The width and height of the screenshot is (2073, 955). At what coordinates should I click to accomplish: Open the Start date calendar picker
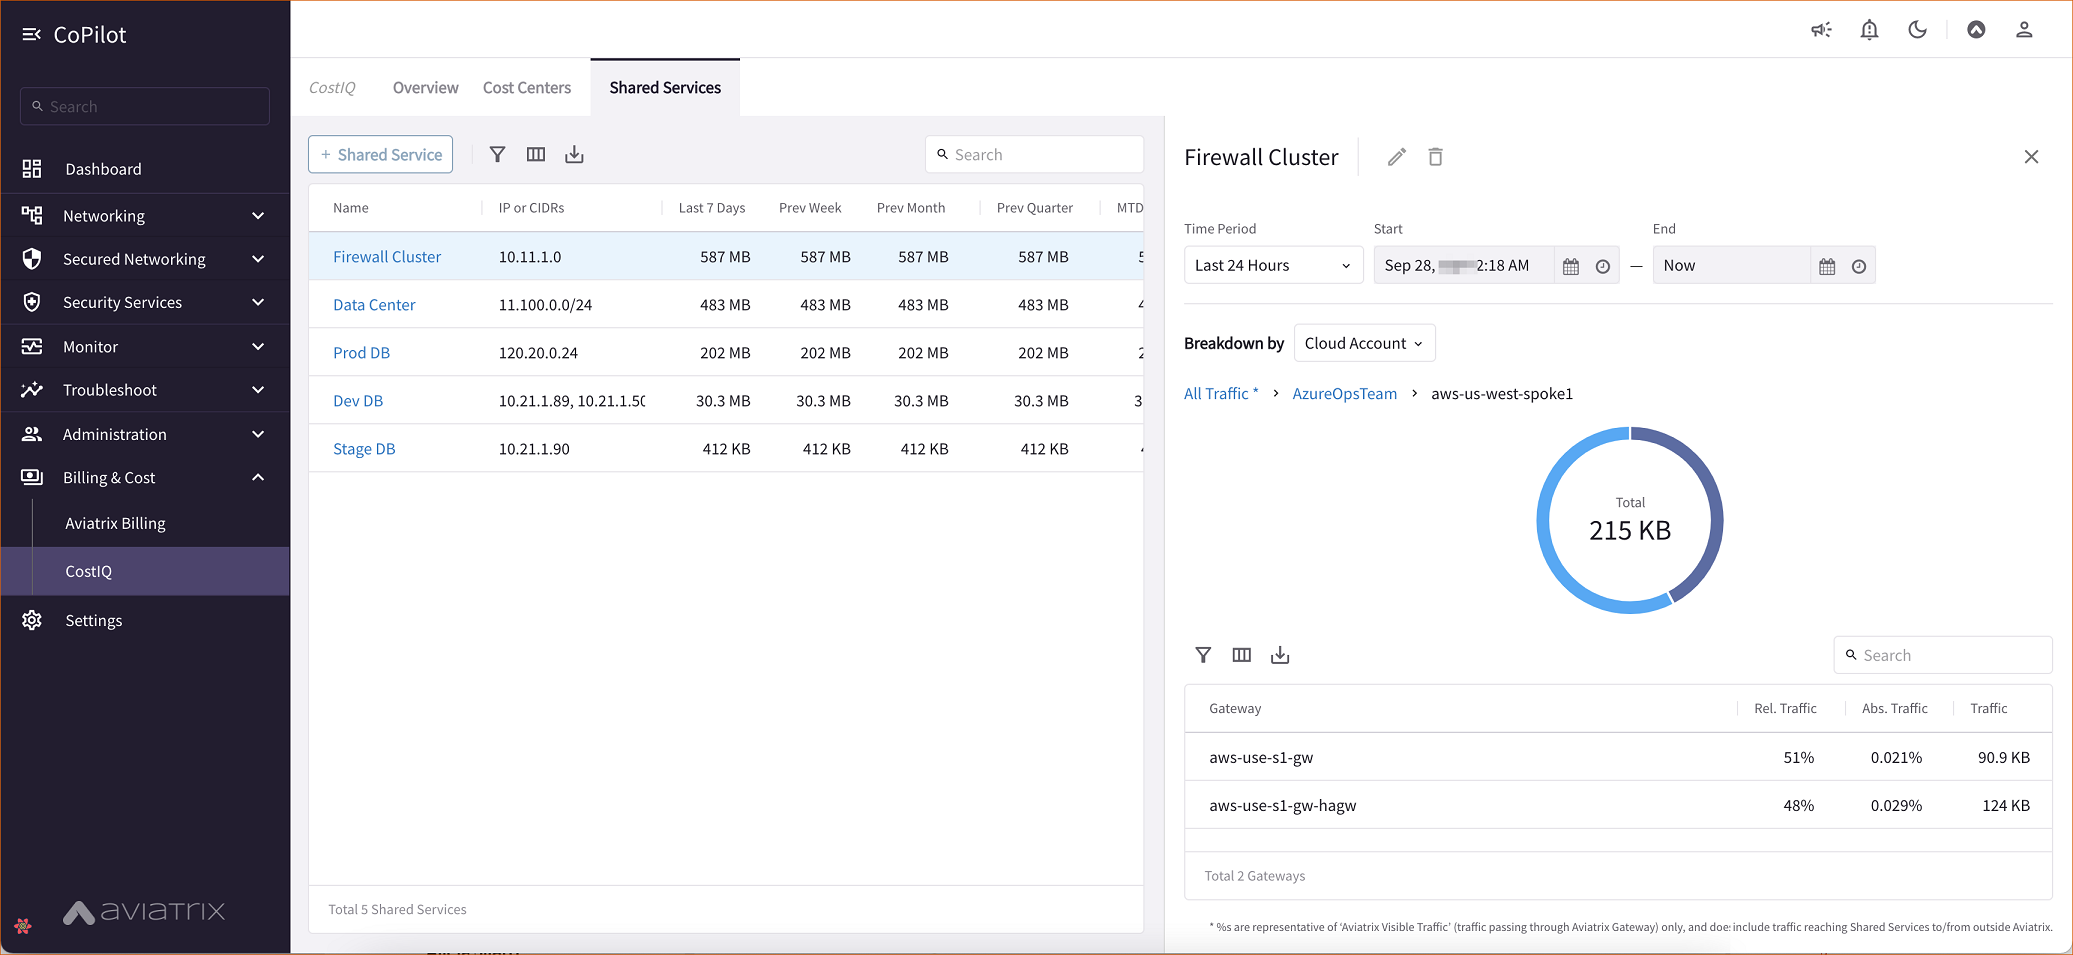(x=1571, y=266)
